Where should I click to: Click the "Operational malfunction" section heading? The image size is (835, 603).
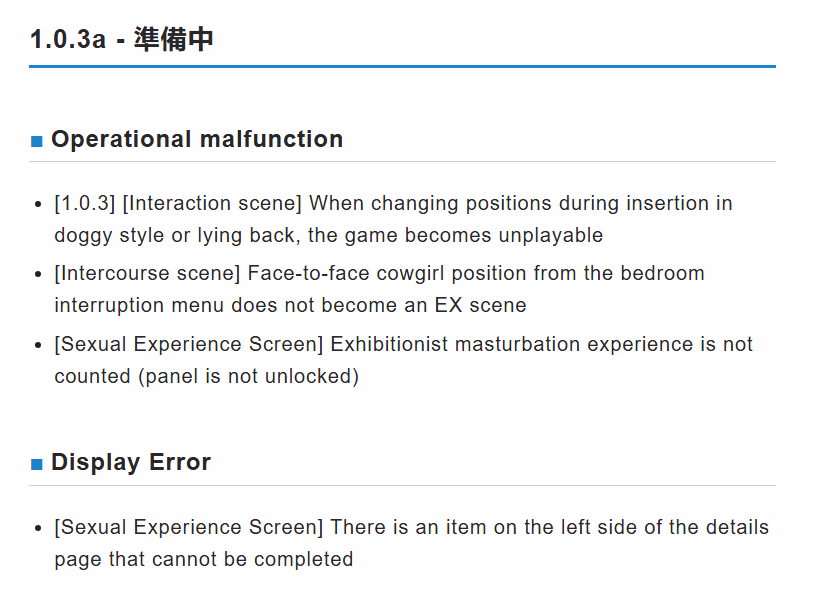pos(197,139)
